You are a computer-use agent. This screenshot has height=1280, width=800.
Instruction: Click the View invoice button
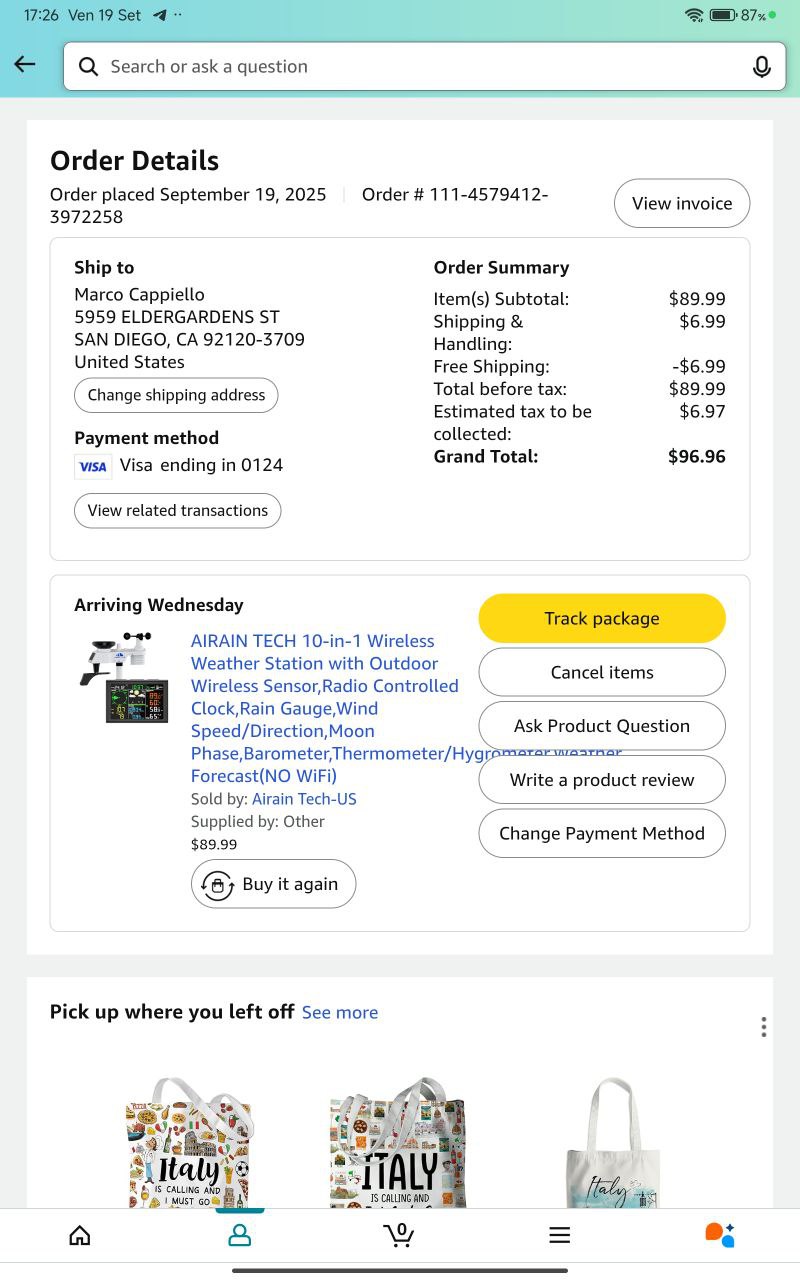click(x=682, y=203)
